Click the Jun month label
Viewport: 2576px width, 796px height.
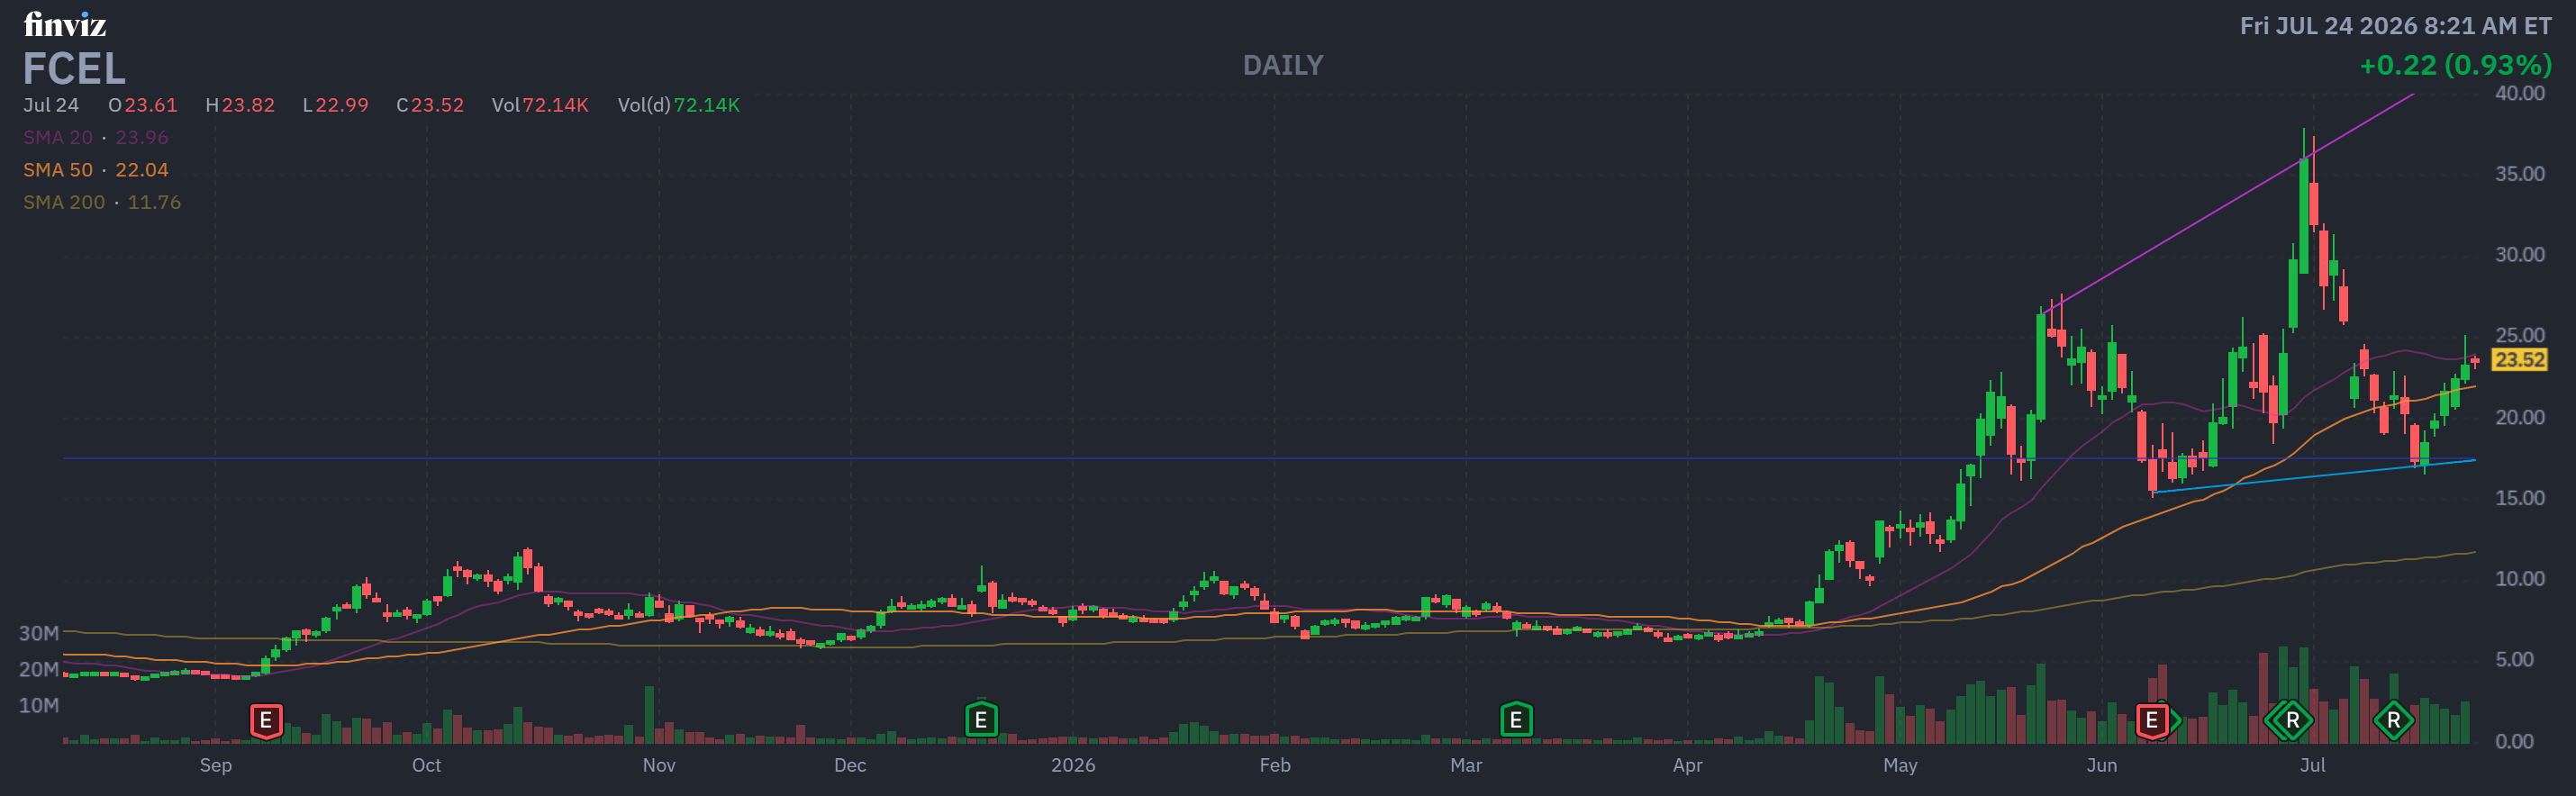tap(2102, 765)
